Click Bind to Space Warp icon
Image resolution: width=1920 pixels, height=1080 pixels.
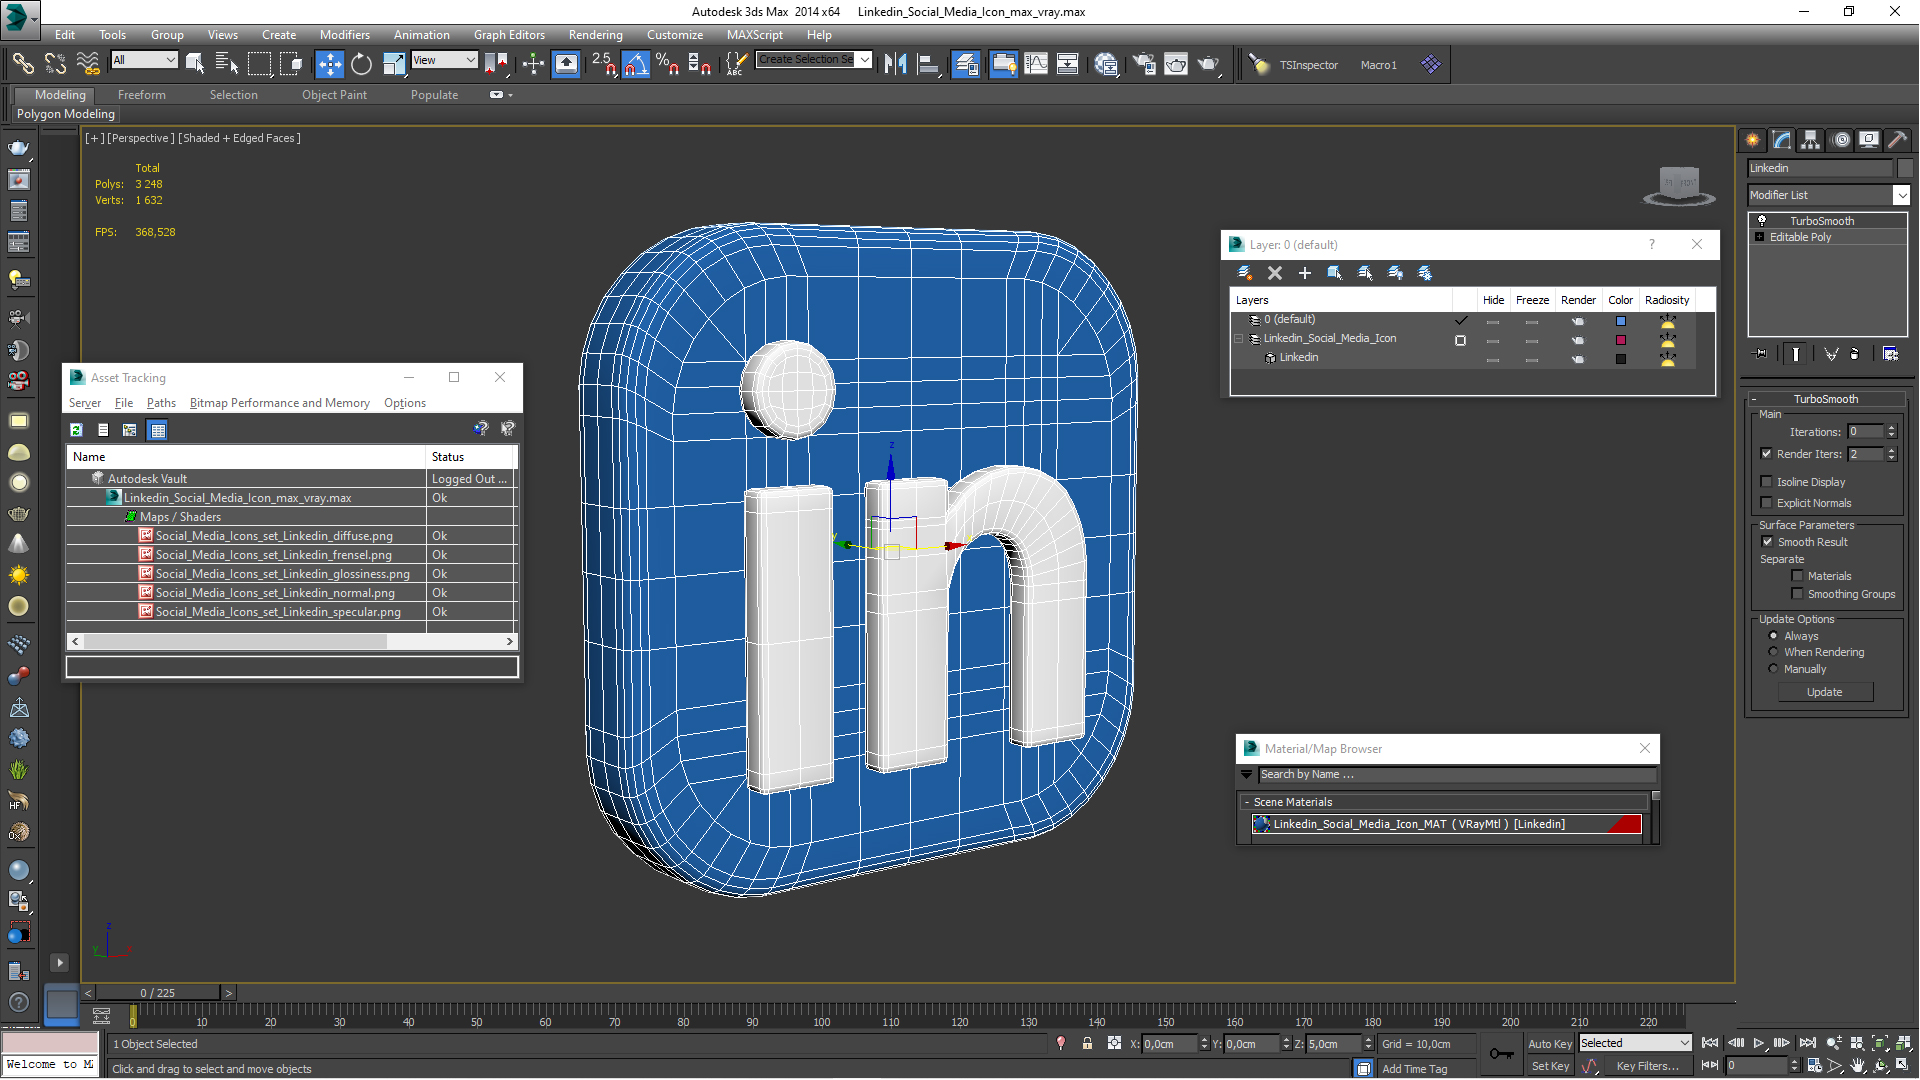tap(88, 64)
